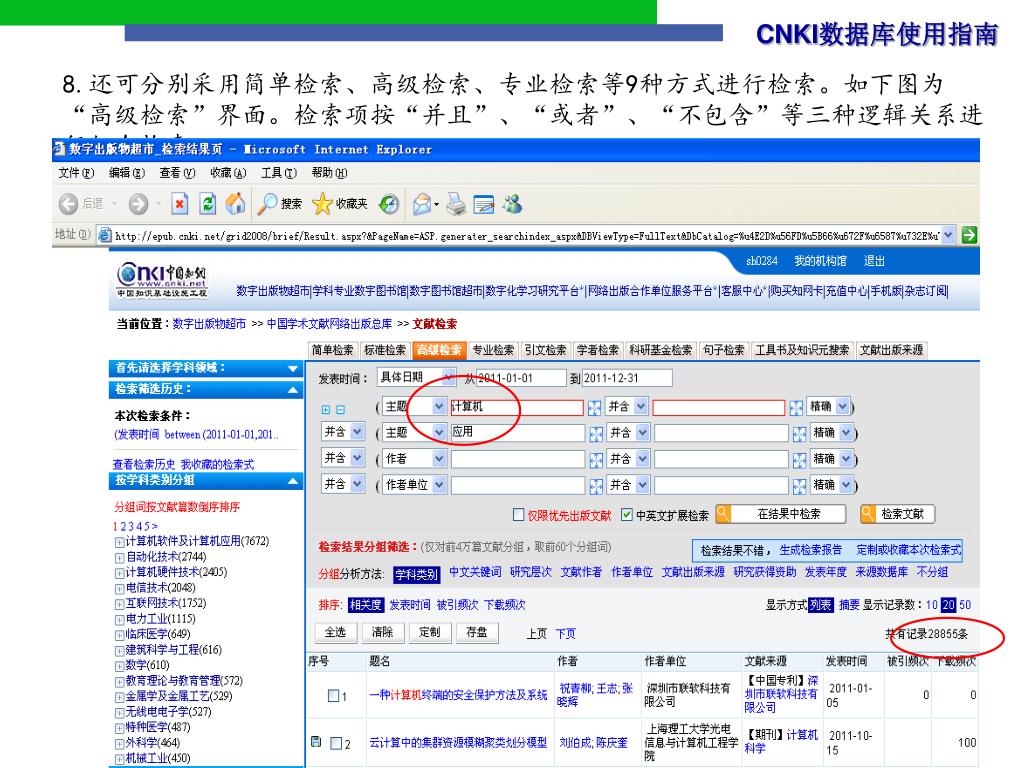This screenshot has width=1024, height=768.
Task: Open the 作者 field type dropdown
Action: tap(440, 458)
